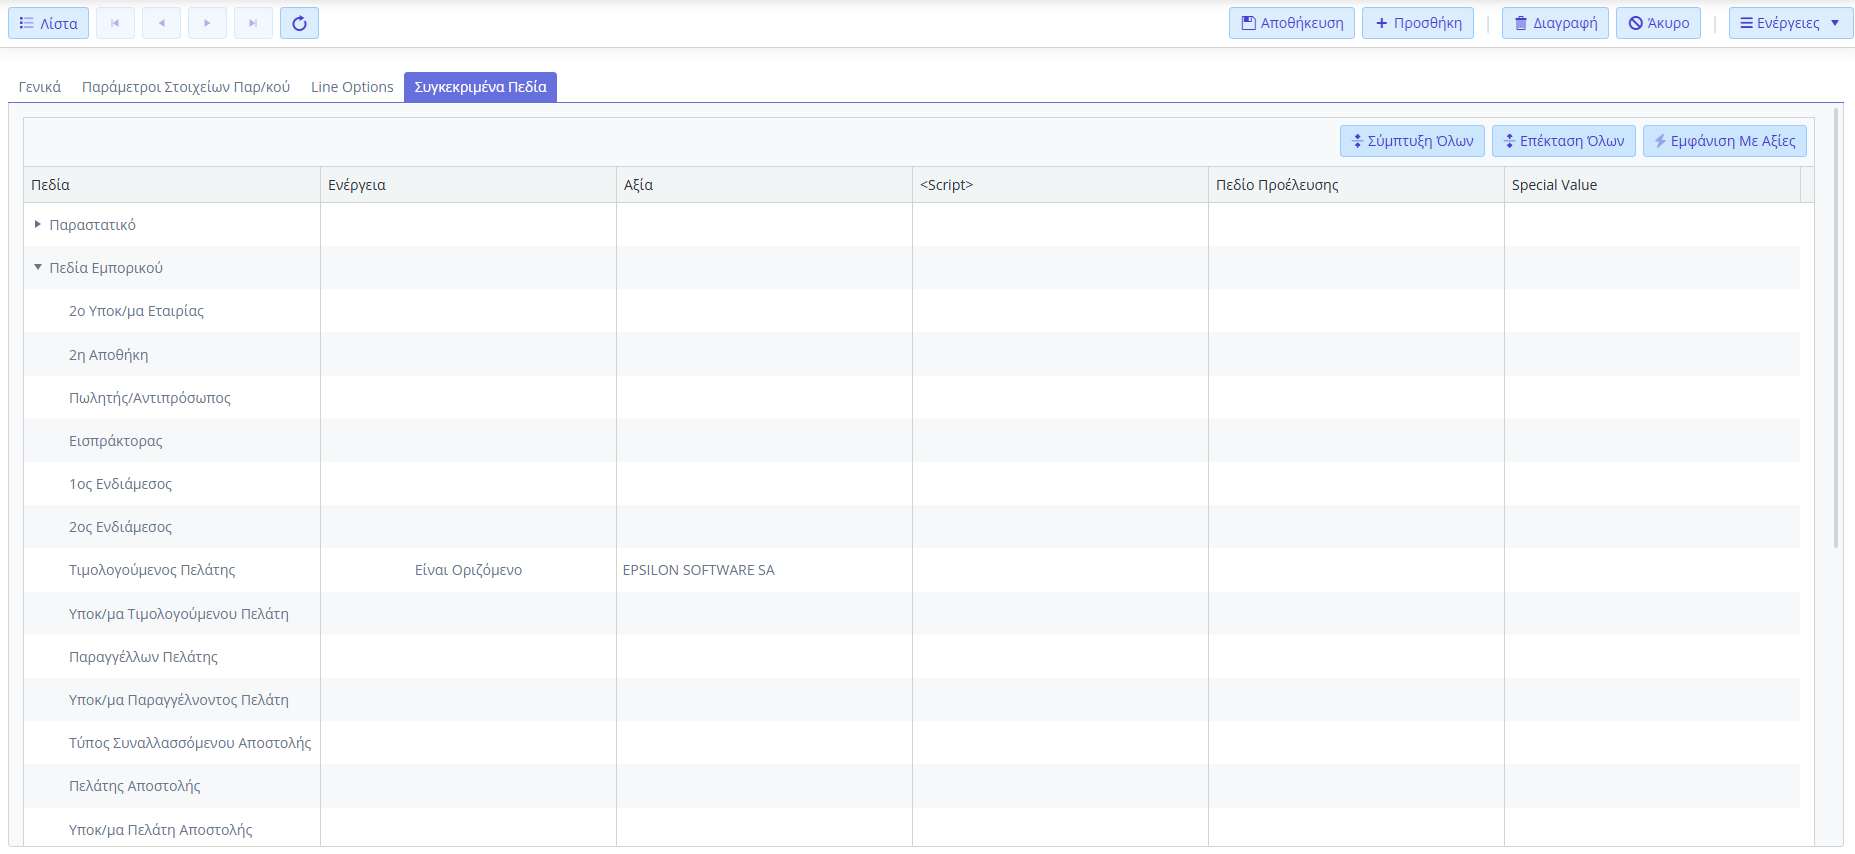Open the Ενέργειες actions dropdown
Screen dimensions: 1855x854
pos(1789,23)
